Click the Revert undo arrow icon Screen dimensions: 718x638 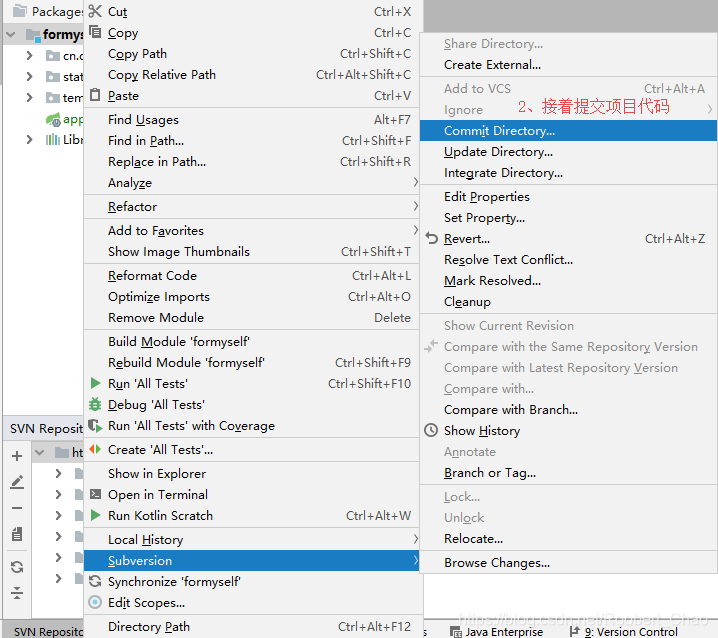pos(431,238)
